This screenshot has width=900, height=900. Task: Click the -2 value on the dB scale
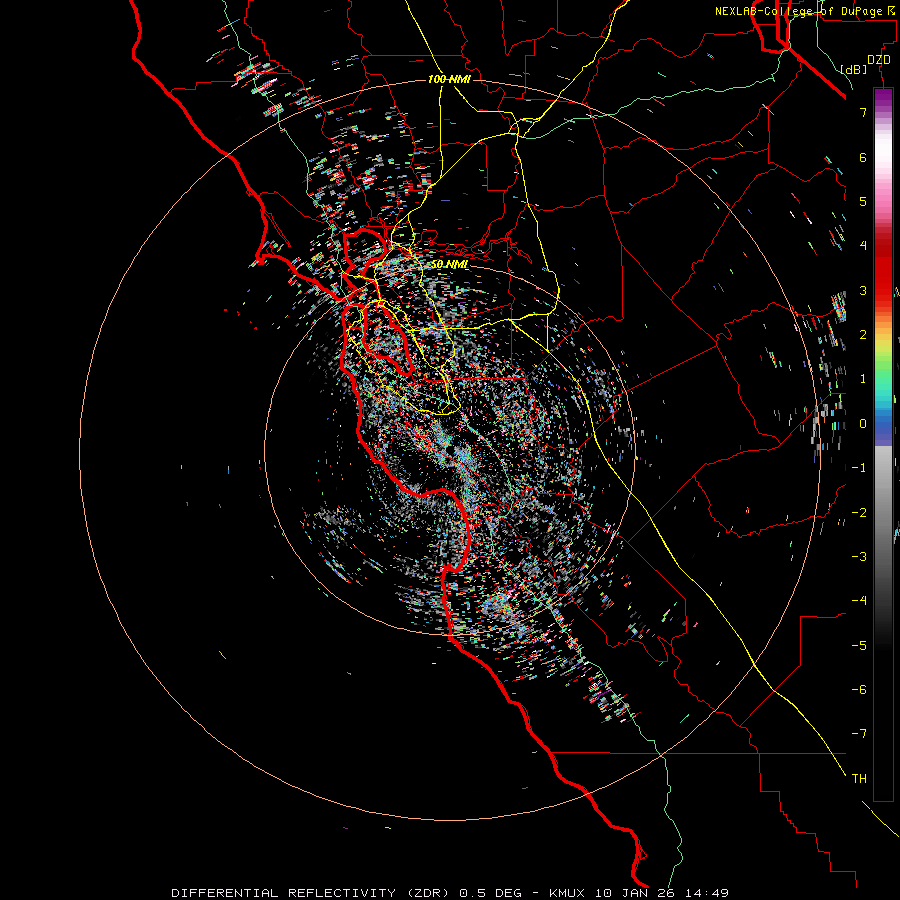click(x=859, y=513)
